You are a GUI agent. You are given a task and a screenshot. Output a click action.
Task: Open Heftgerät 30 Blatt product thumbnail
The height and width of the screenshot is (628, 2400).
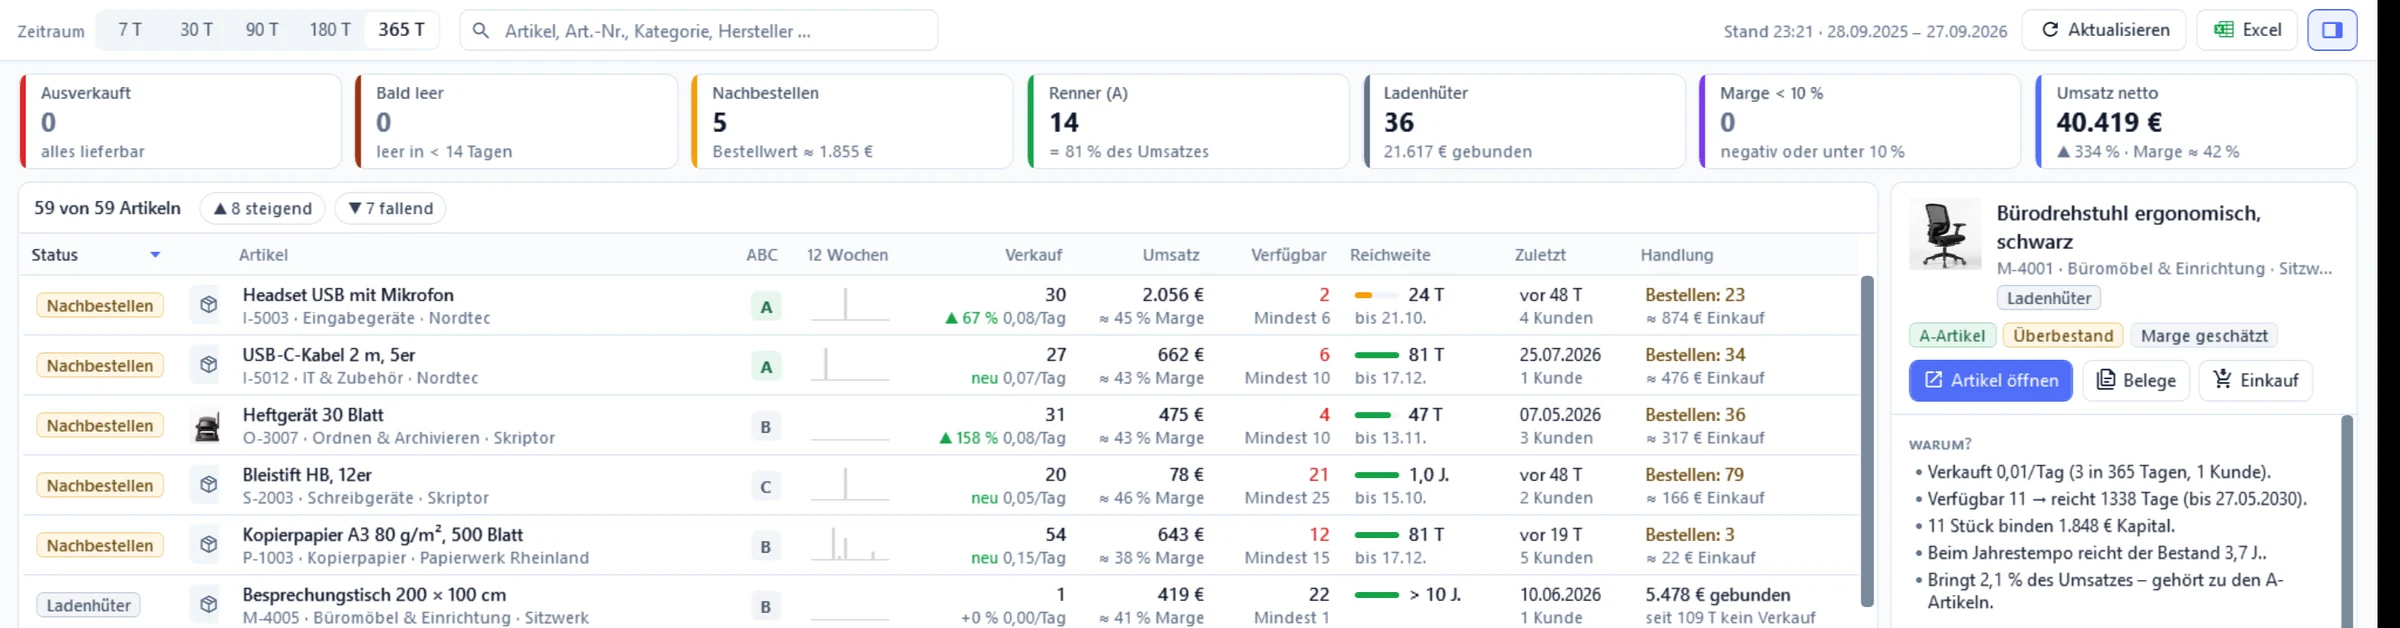(x=208, y=425)
